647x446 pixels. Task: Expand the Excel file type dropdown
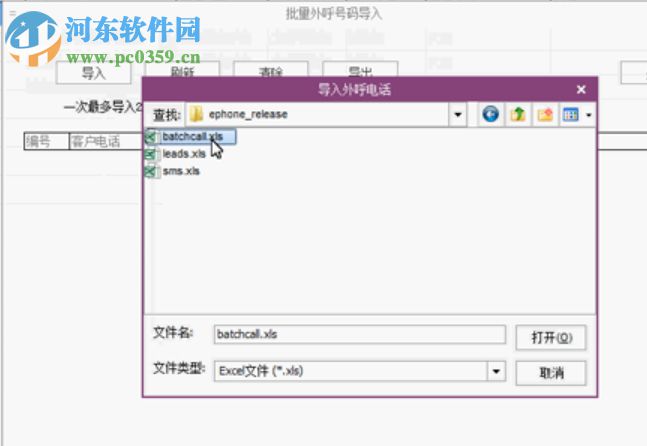pyautogui.click(x=496, y=371)
